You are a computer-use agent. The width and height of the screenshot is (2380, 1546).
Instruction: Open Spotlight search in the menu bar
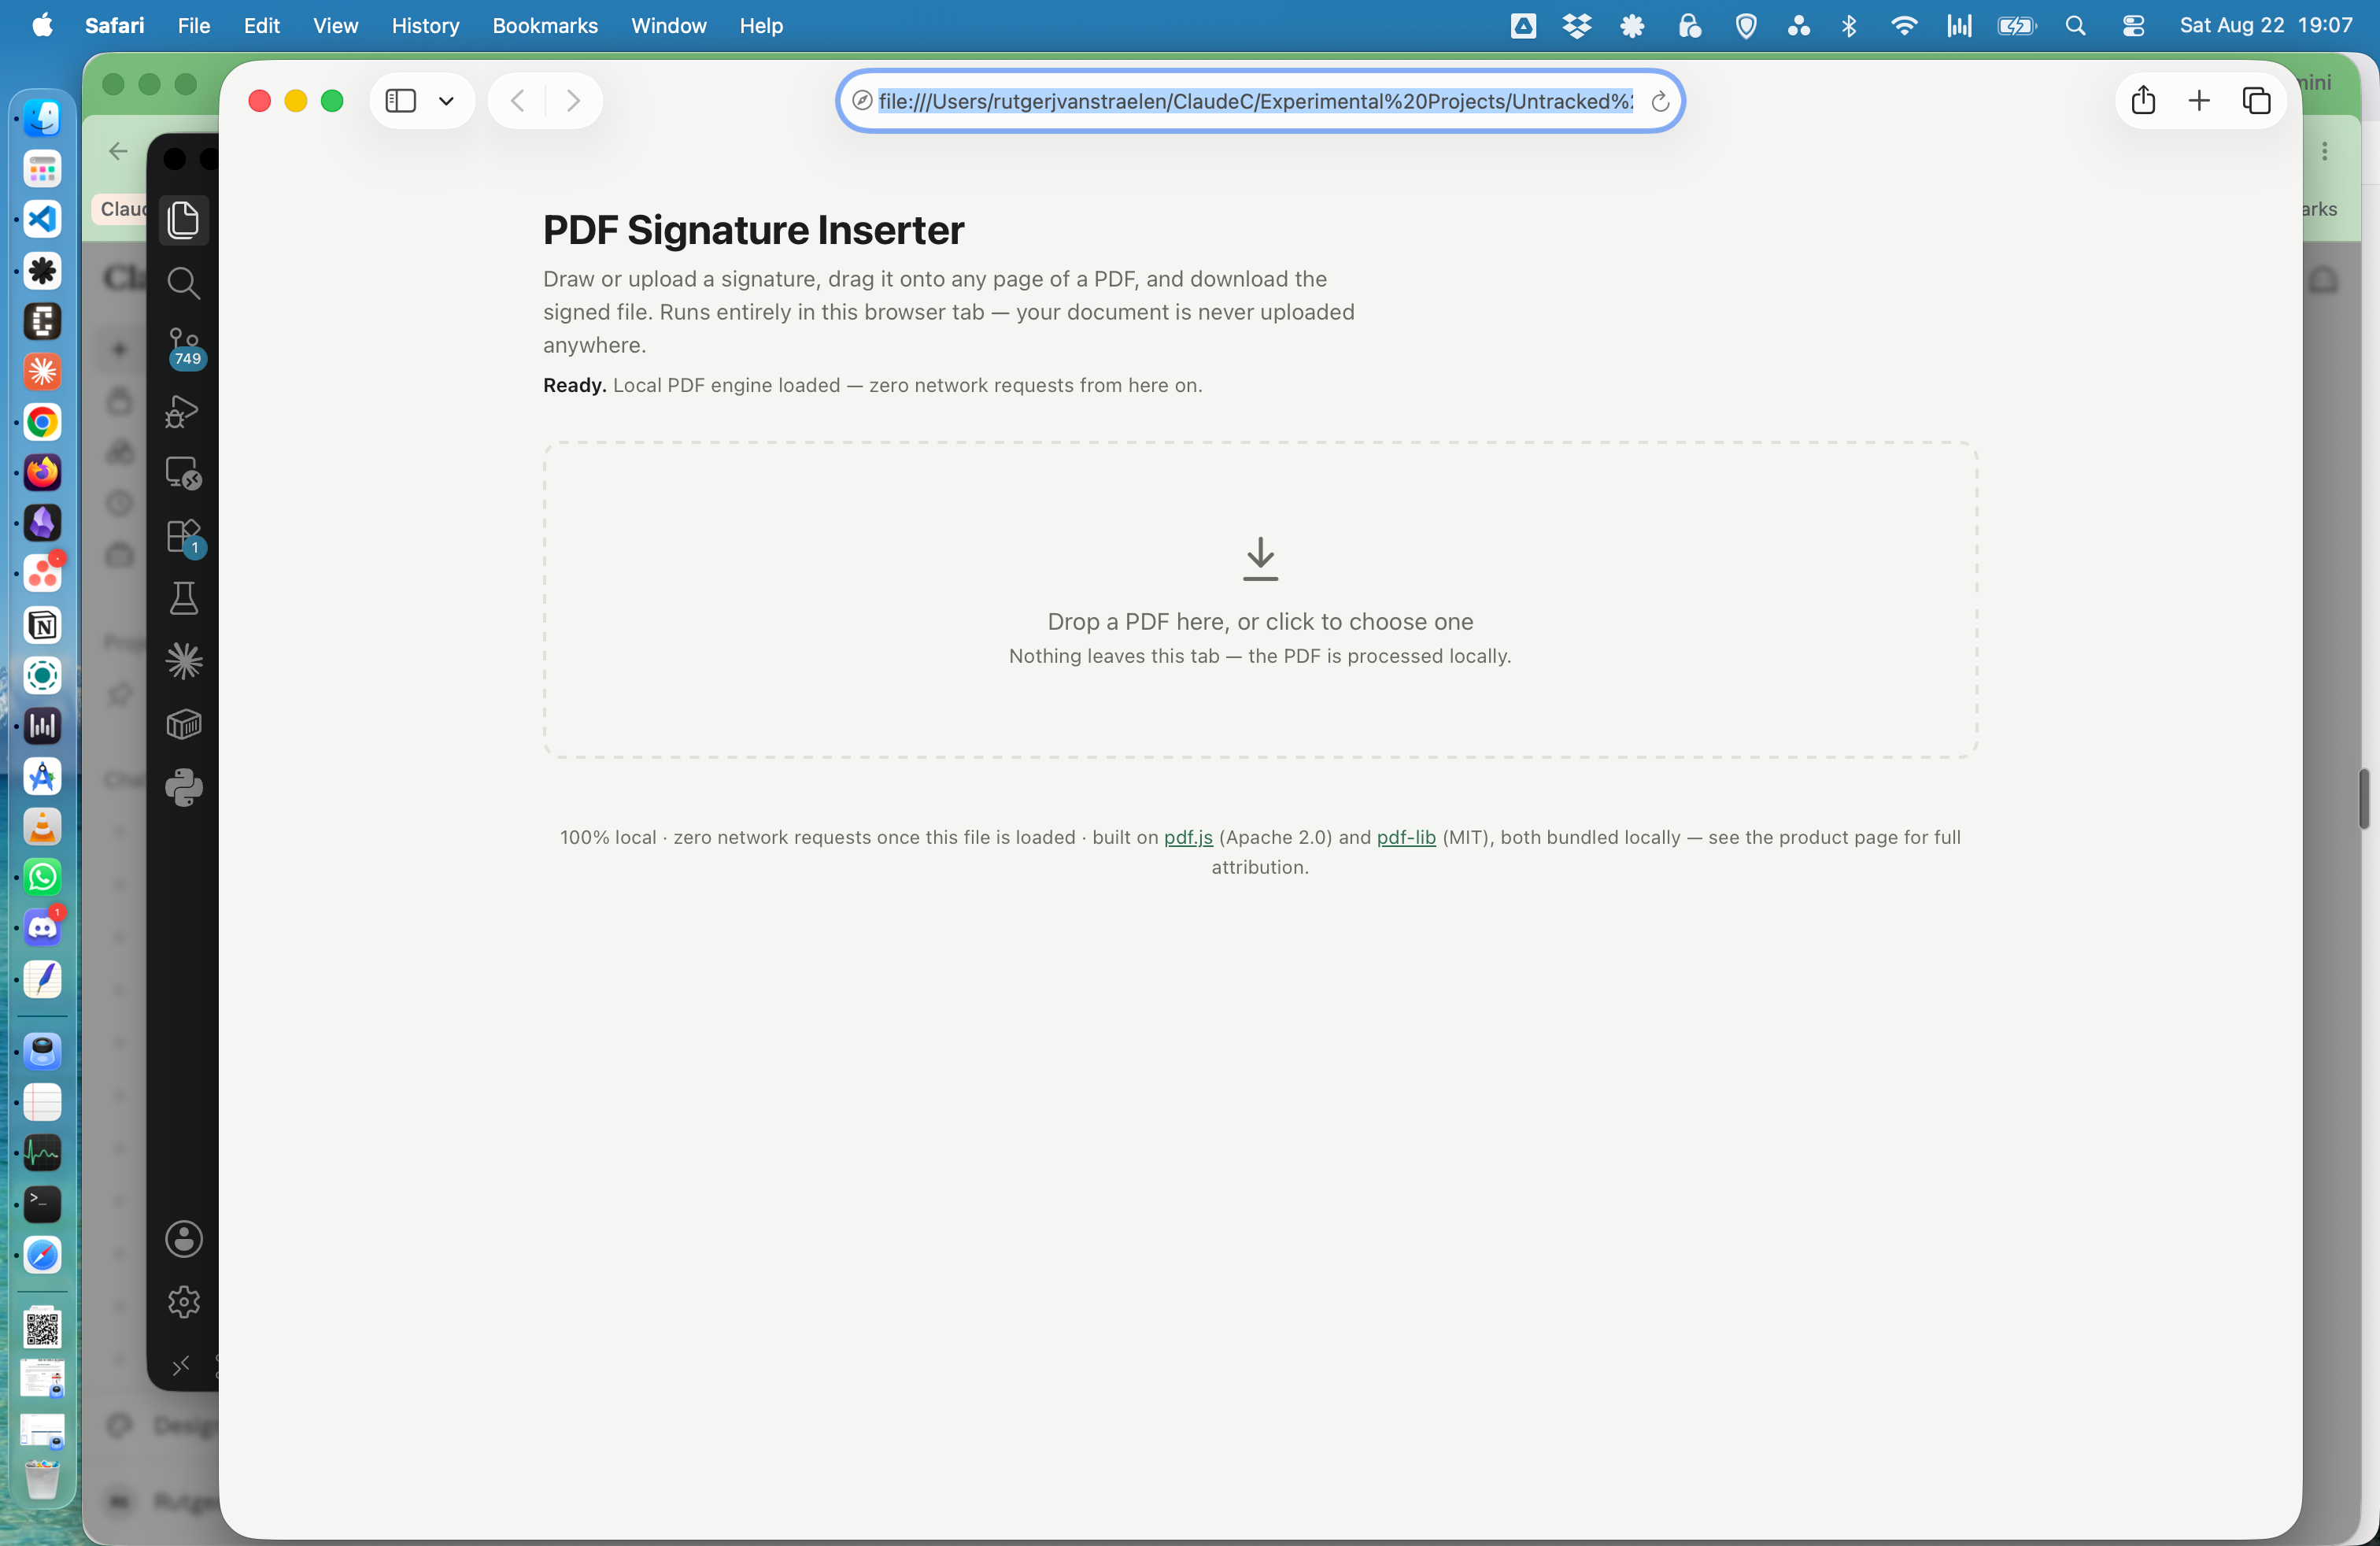2075,26
